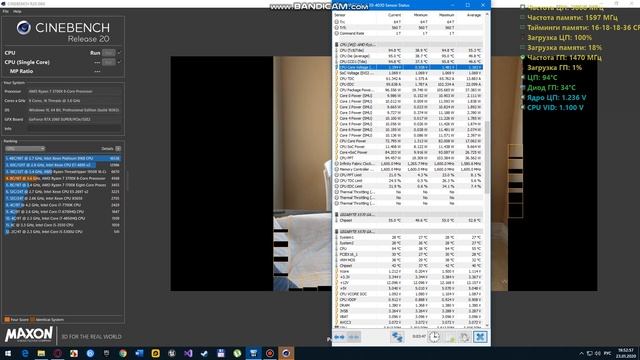Select the Ryzen 7 1700X ranking entry
Screen dimensions: 640x360
pos(62,185)
